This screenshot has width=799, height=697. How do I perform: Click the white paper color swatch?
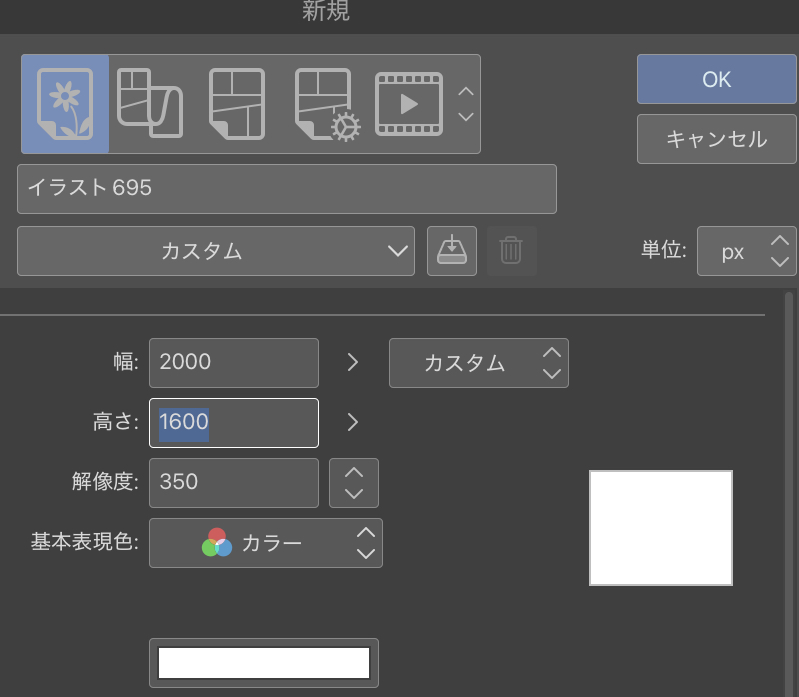[x=264, y=663]
